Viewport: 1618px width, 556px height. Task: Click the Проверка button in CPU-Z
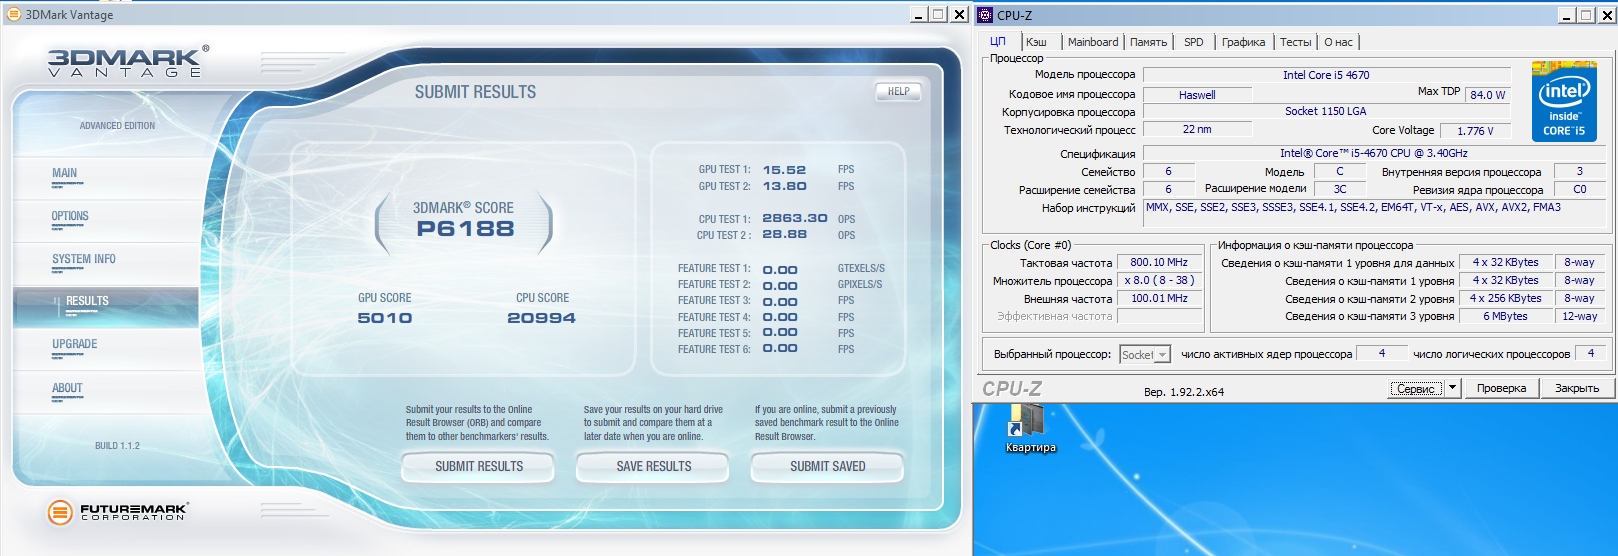[x=1501, y=388]
